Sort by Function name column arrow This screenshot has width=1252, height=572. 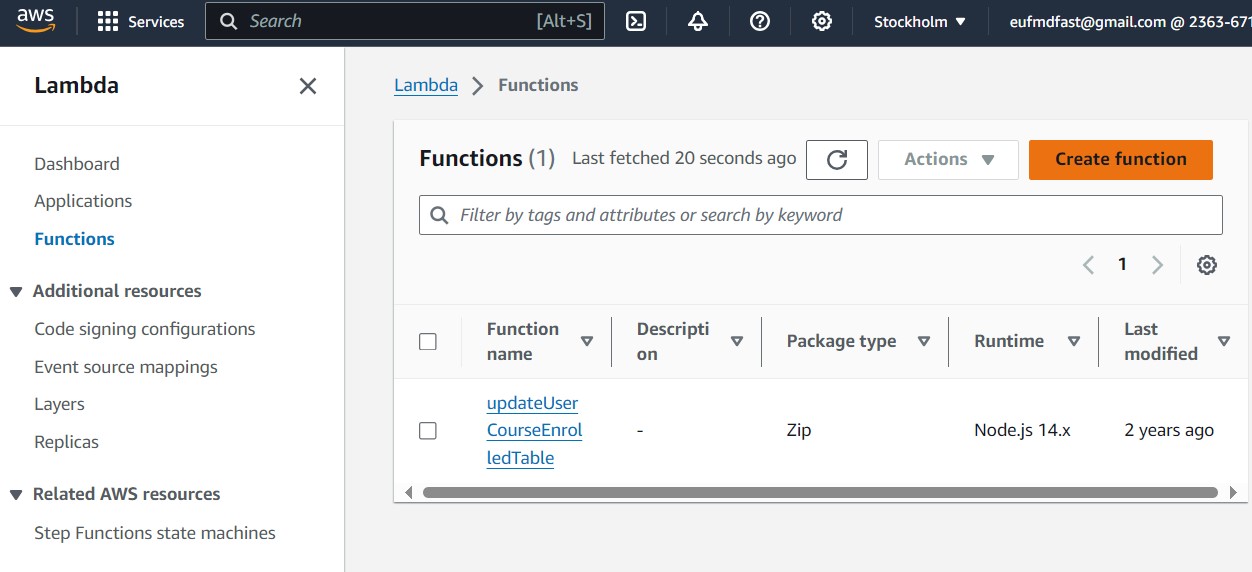click(x=587, y=342)
